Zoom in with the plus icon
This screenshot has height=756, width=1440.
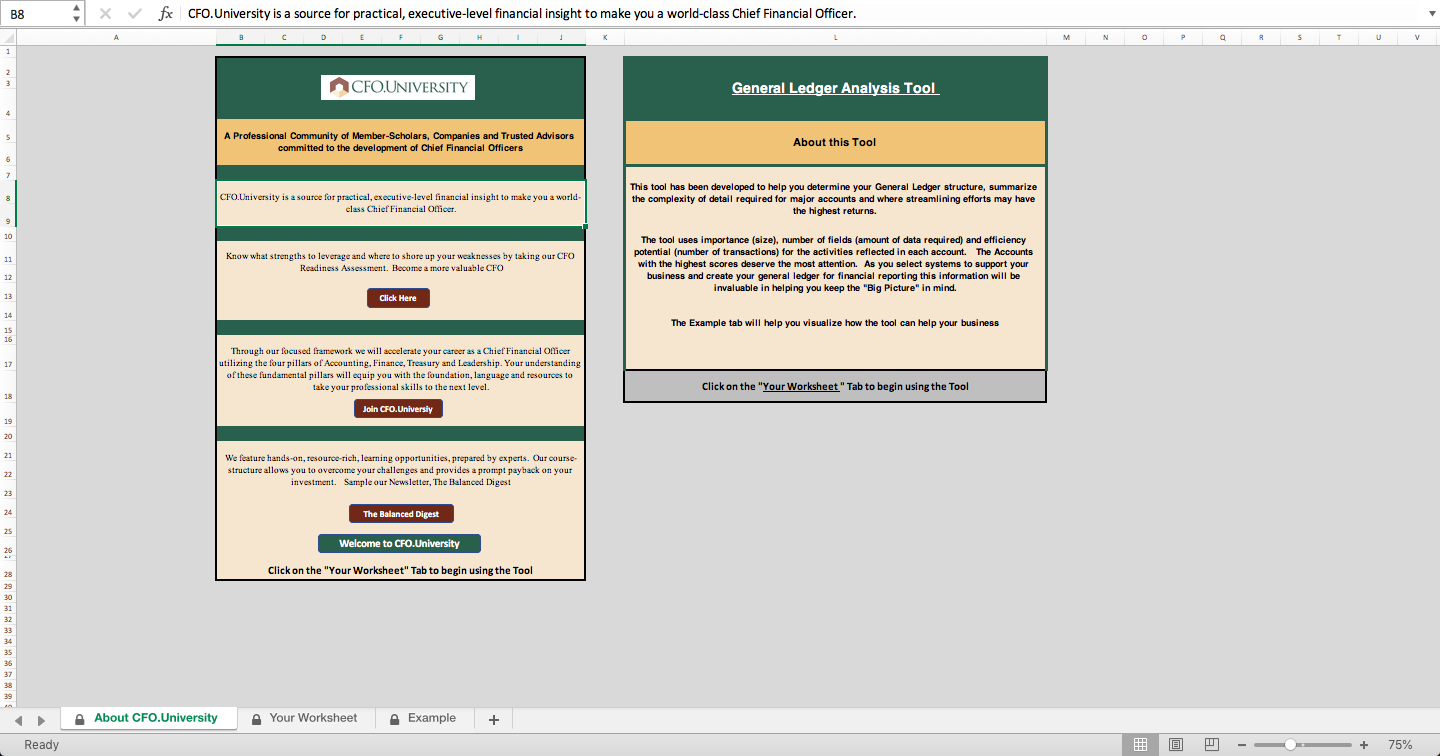click(x=1364, y=745)
